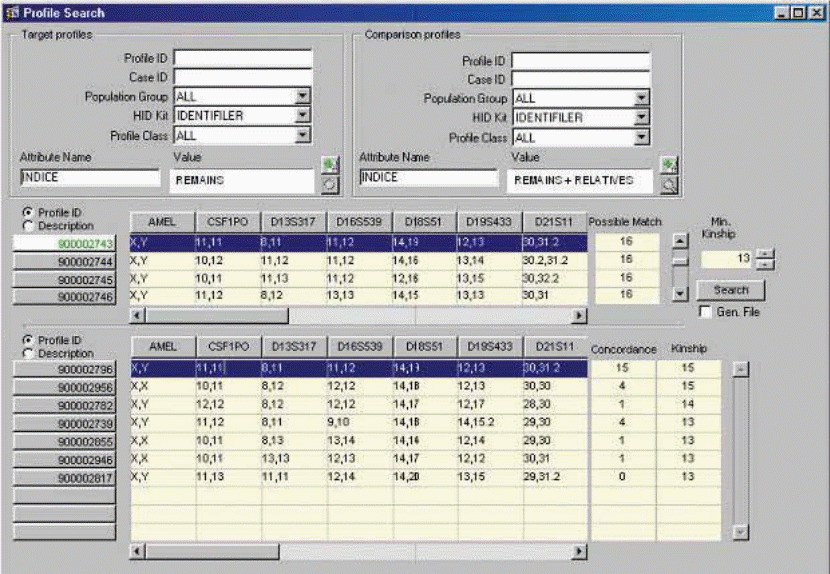
Task: Select Description radio in the comparison table
Action: (x=27, y=353)
